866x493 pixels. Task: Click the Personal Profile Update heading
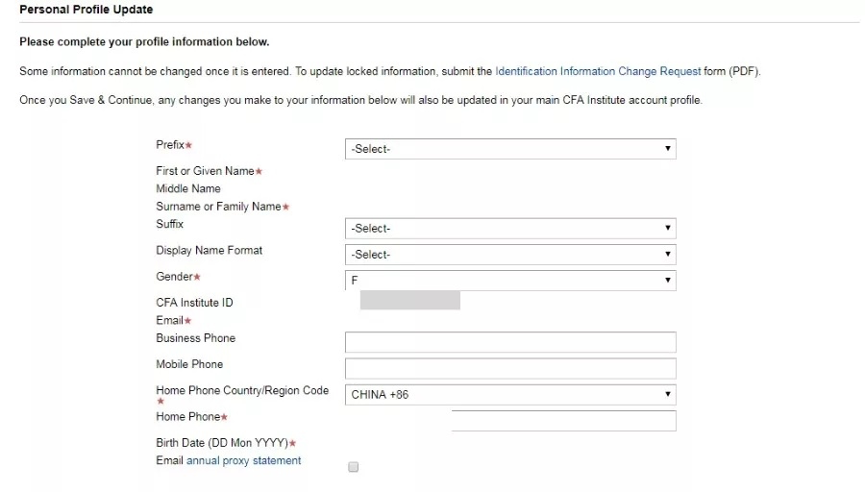(x=86, y=9)
